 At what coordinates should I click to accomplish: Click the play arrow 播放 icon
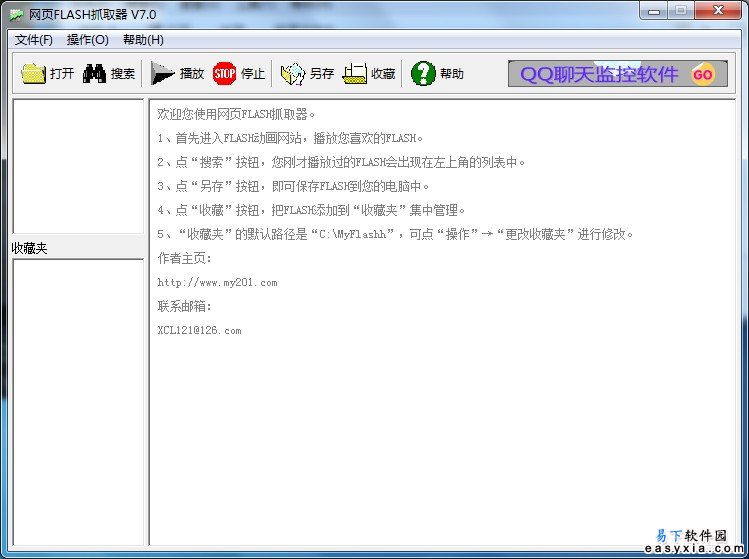pos(162,74)
